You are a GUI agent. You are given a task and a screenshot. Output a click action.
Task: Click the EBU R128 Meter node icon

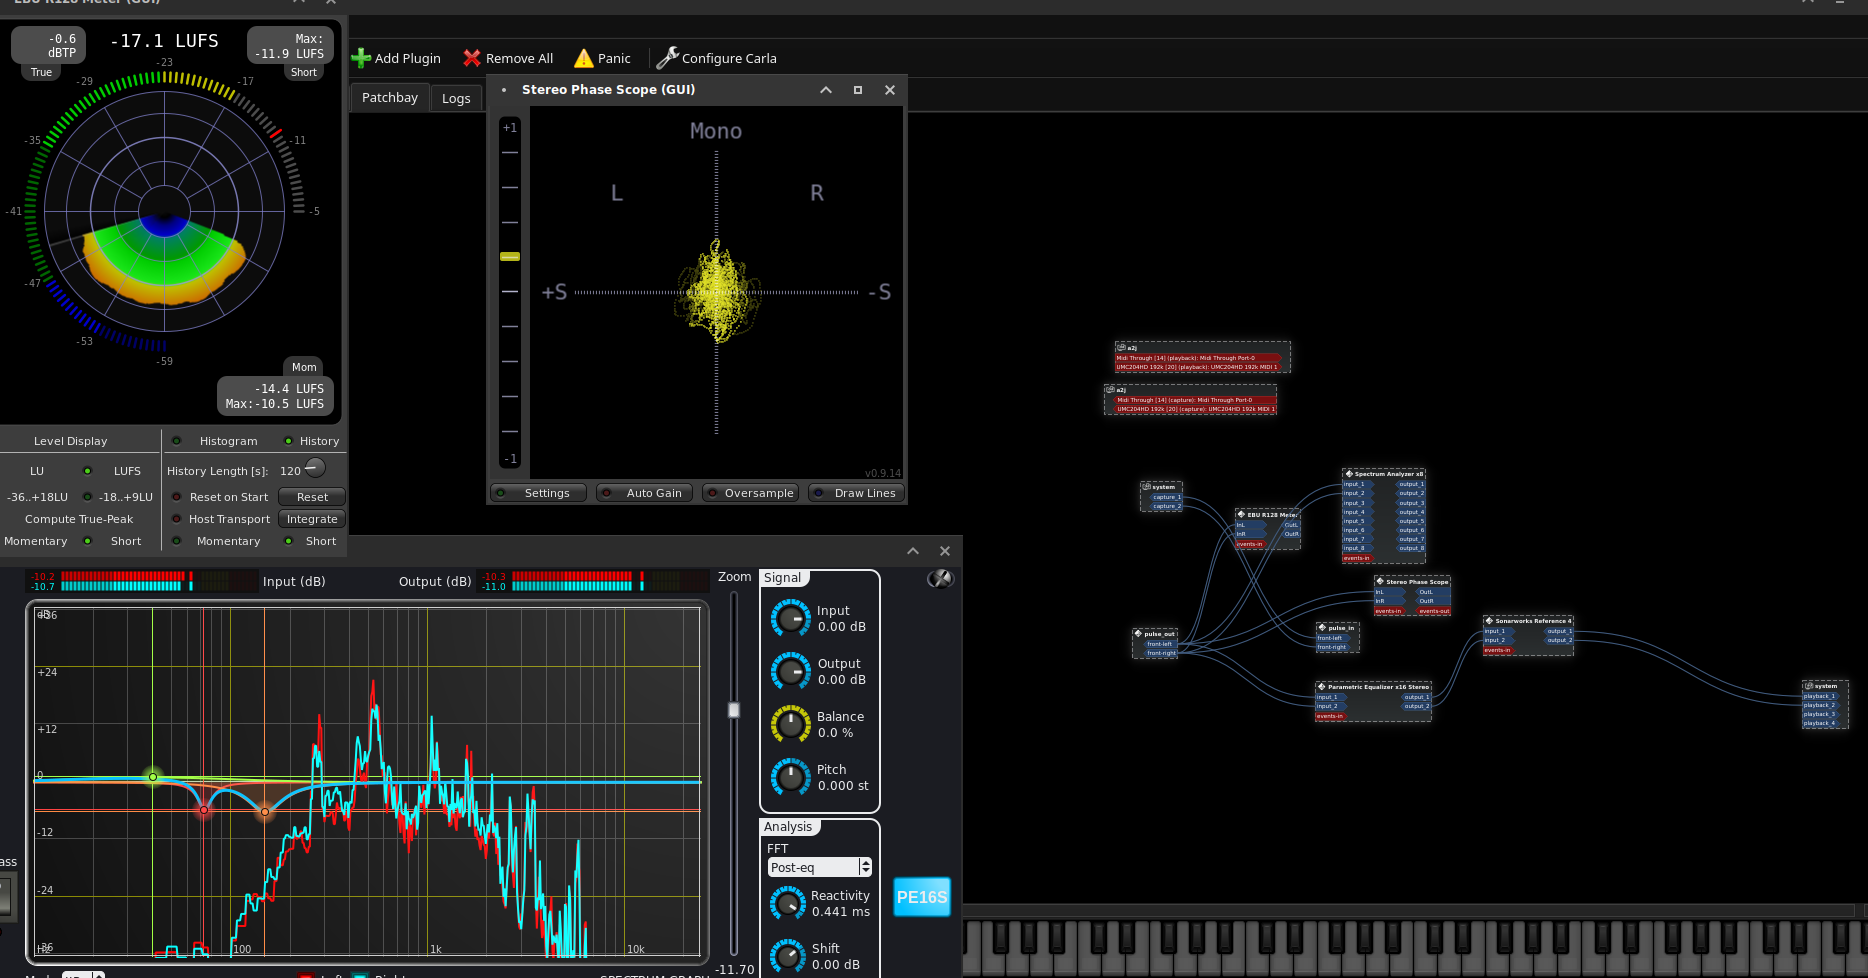(1242, 515)
